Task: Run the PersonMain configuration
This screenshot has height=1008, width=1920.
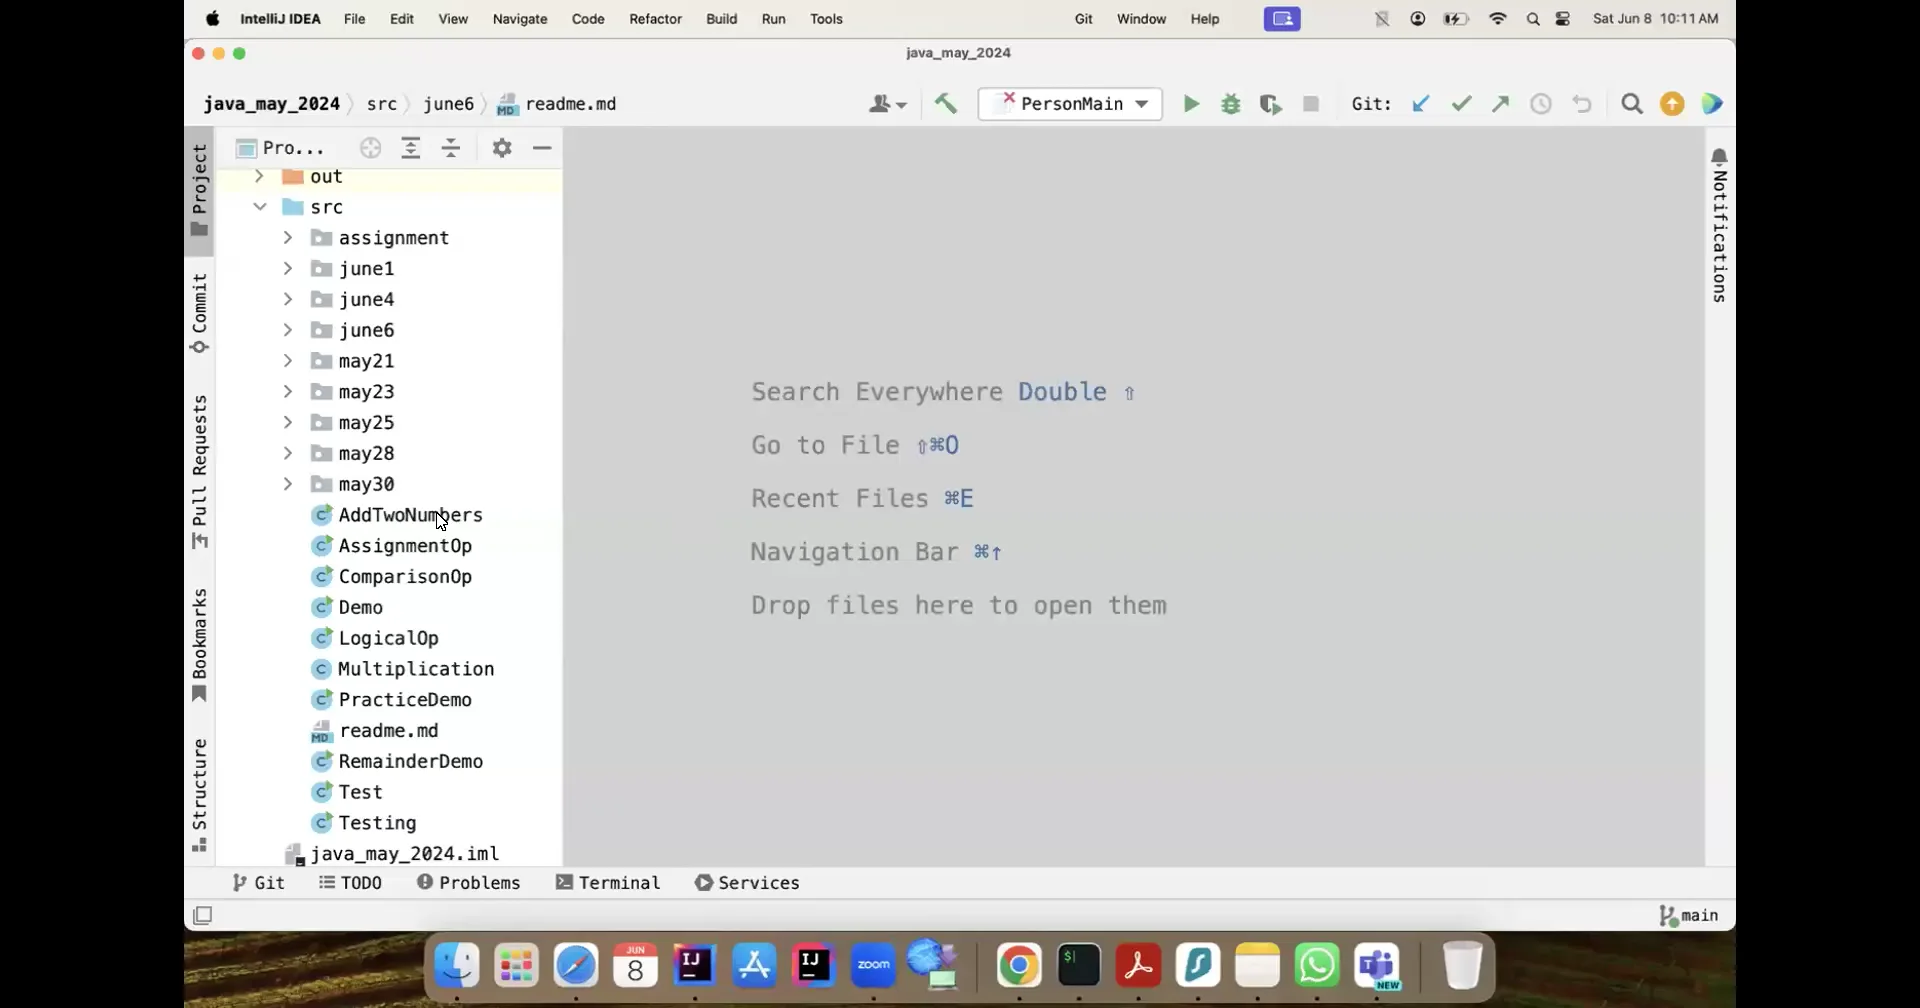Action: click(1190, 103)
